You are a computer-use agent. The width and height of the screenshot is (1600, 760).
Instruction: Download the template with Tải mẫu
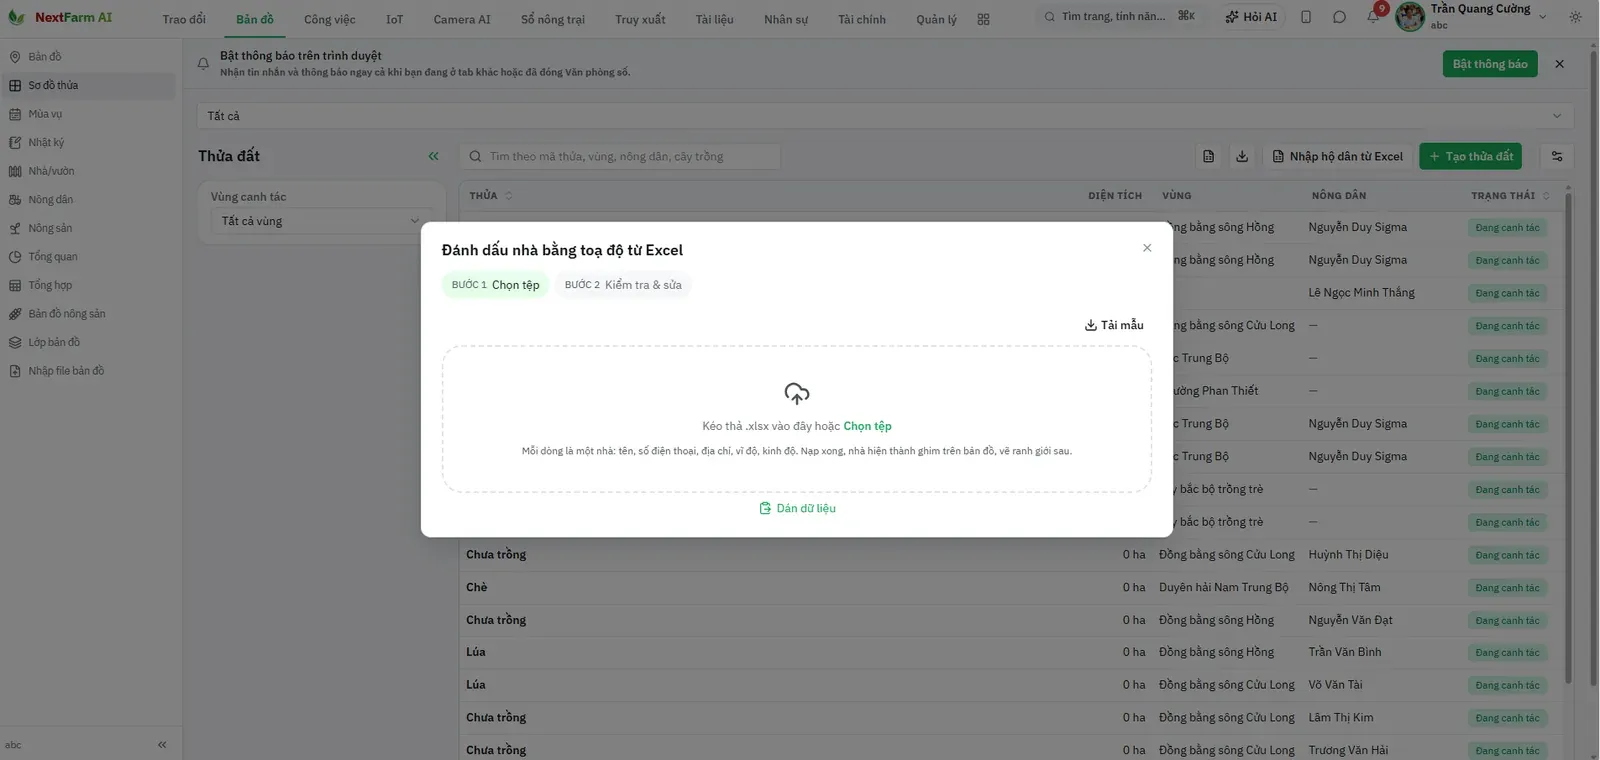click(1114, 325)
